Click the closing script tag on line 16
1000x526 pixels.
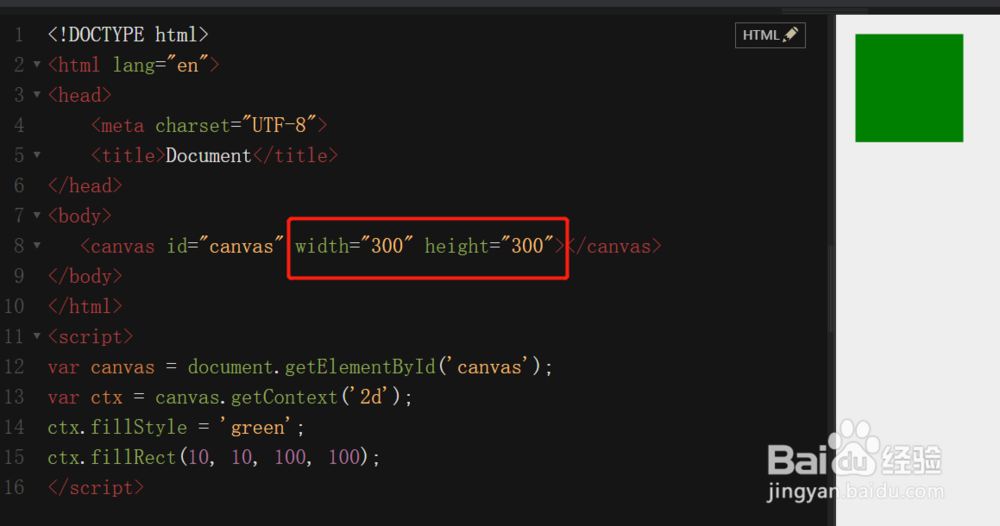point(96,488)
